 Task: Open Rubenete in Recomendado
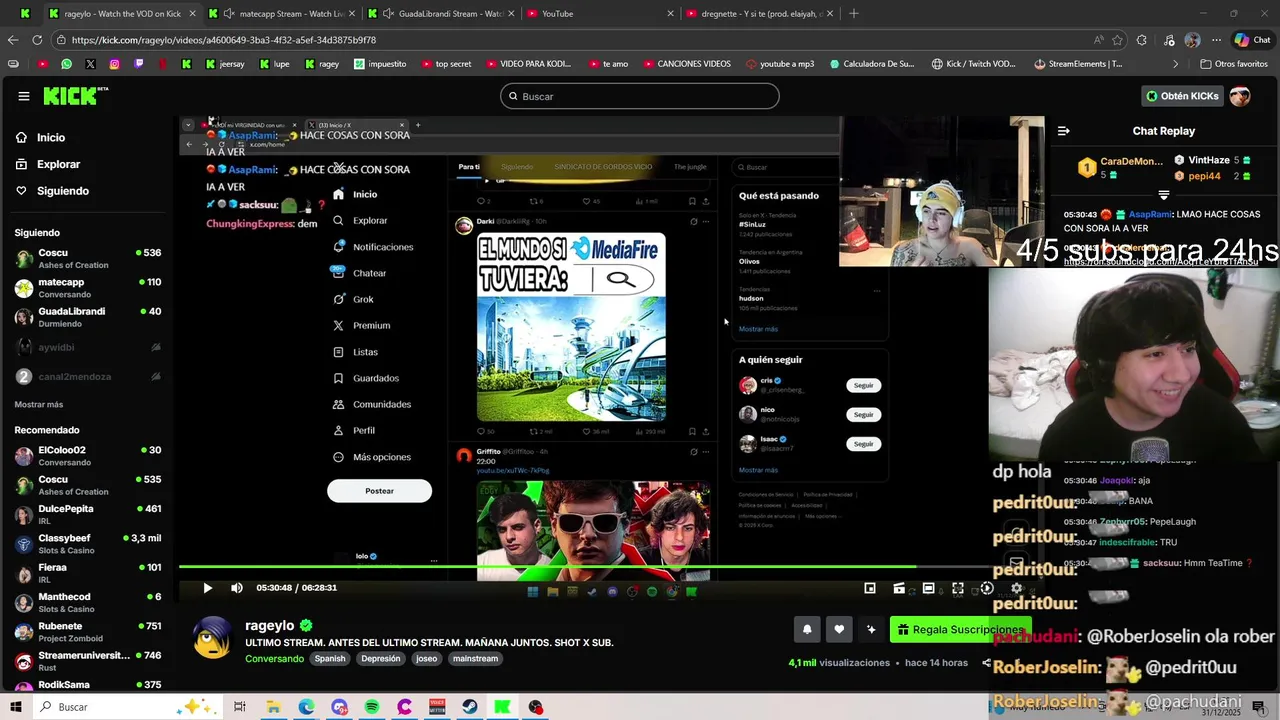pos(88,632)
